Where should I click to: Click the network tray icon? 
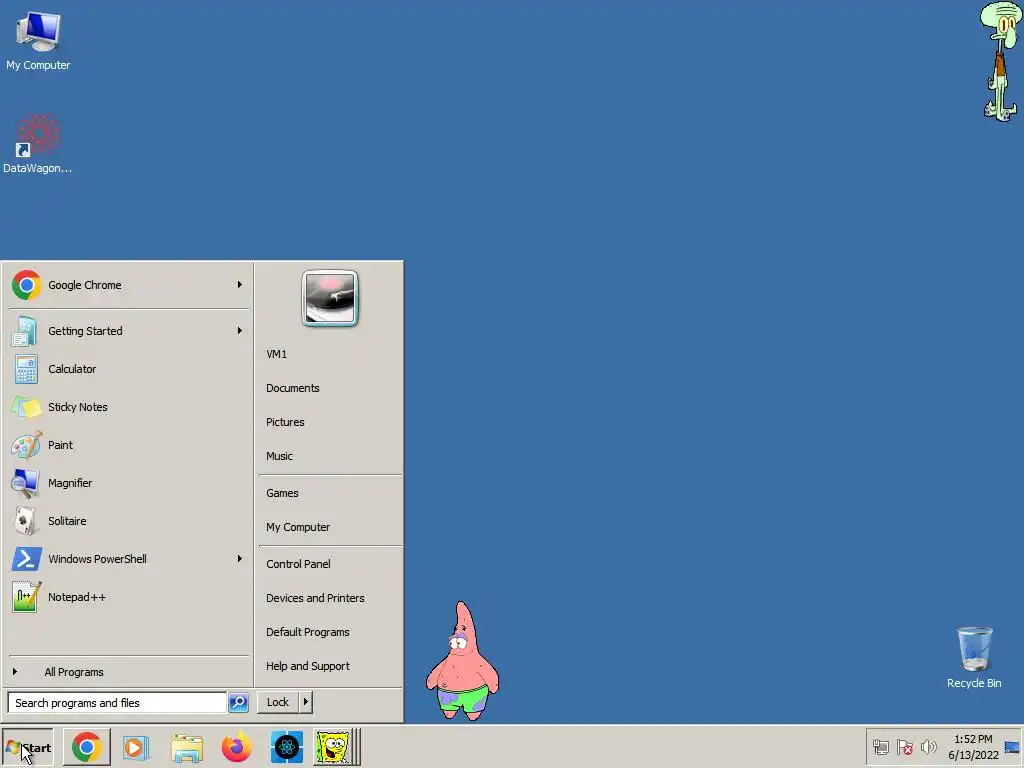[x=880, y=746]
